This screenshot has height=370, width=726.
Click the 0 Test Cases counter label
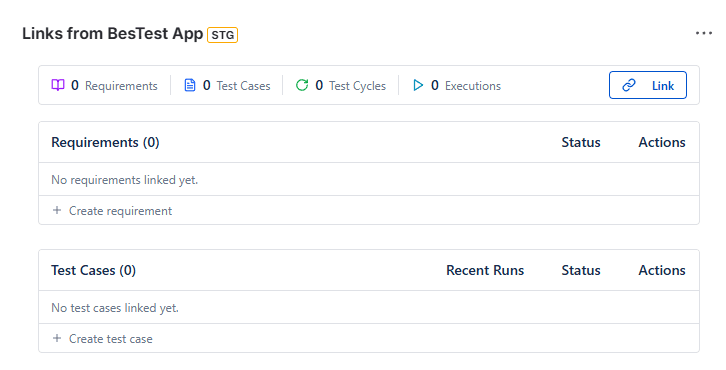coord(237,86)
